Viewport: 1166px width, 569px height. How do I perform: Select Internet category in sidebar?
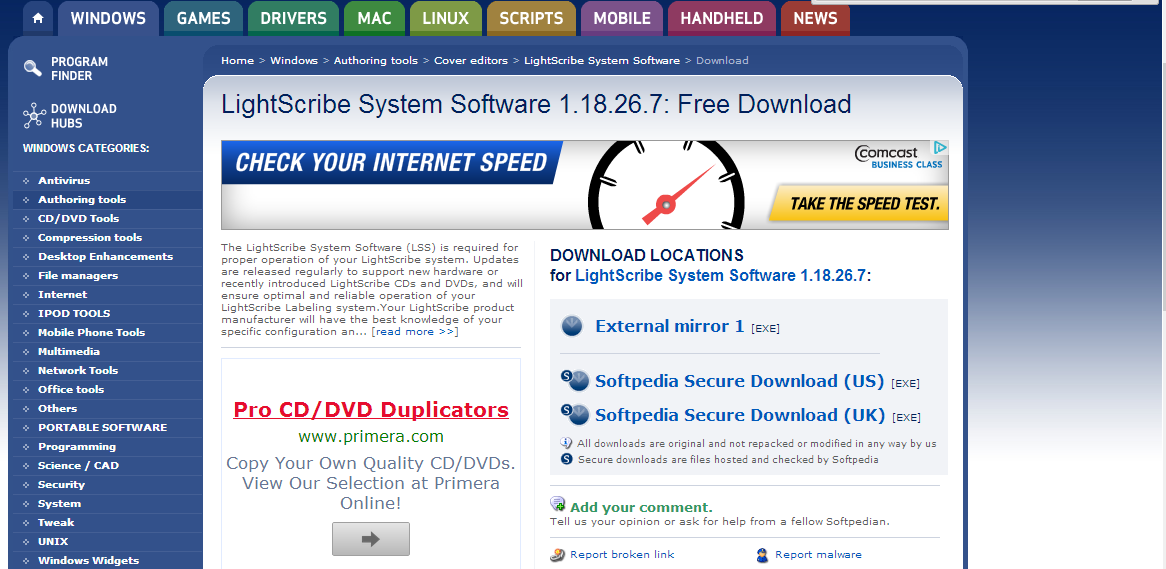point(62,295)
